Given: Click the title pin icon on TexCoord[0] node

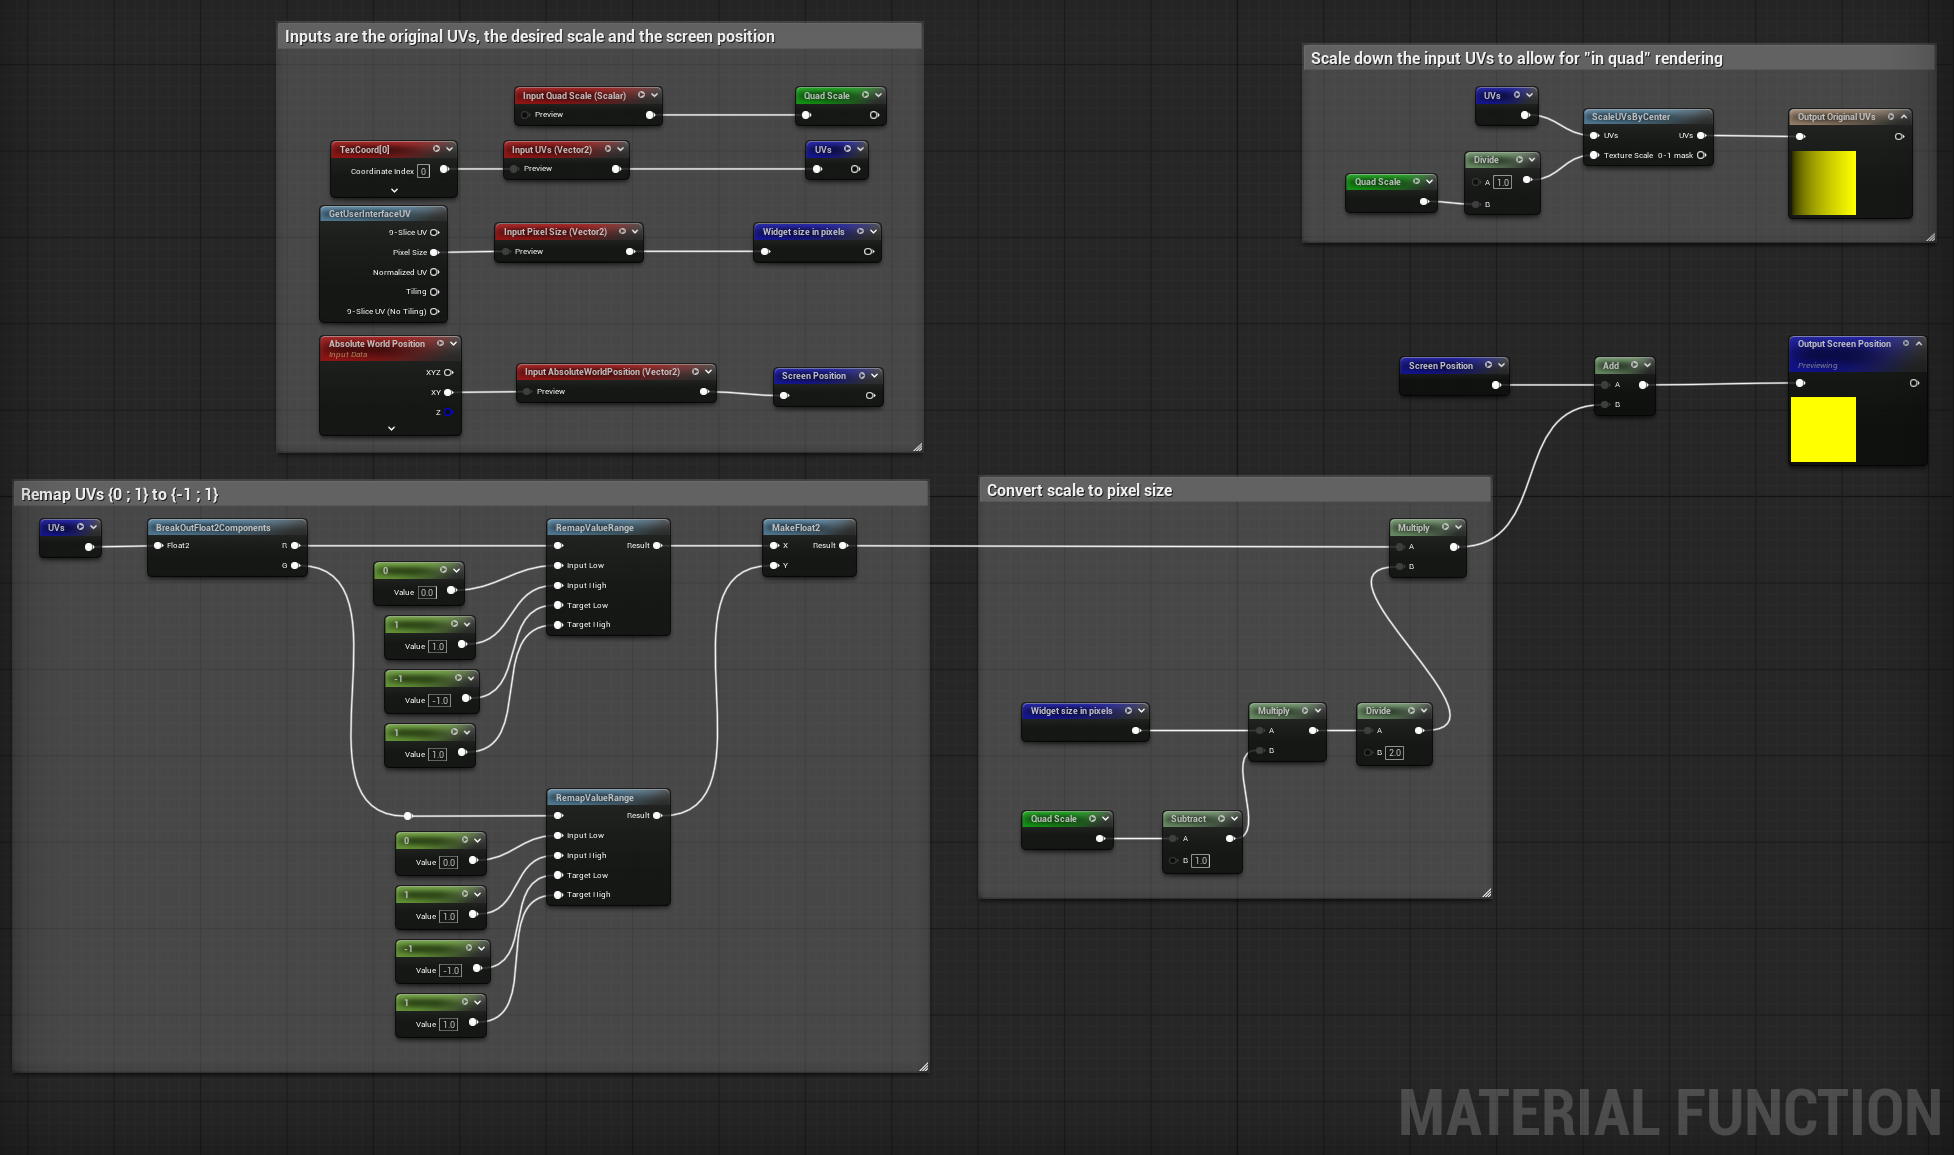Looking at the screenshot, I should point(436,149).
